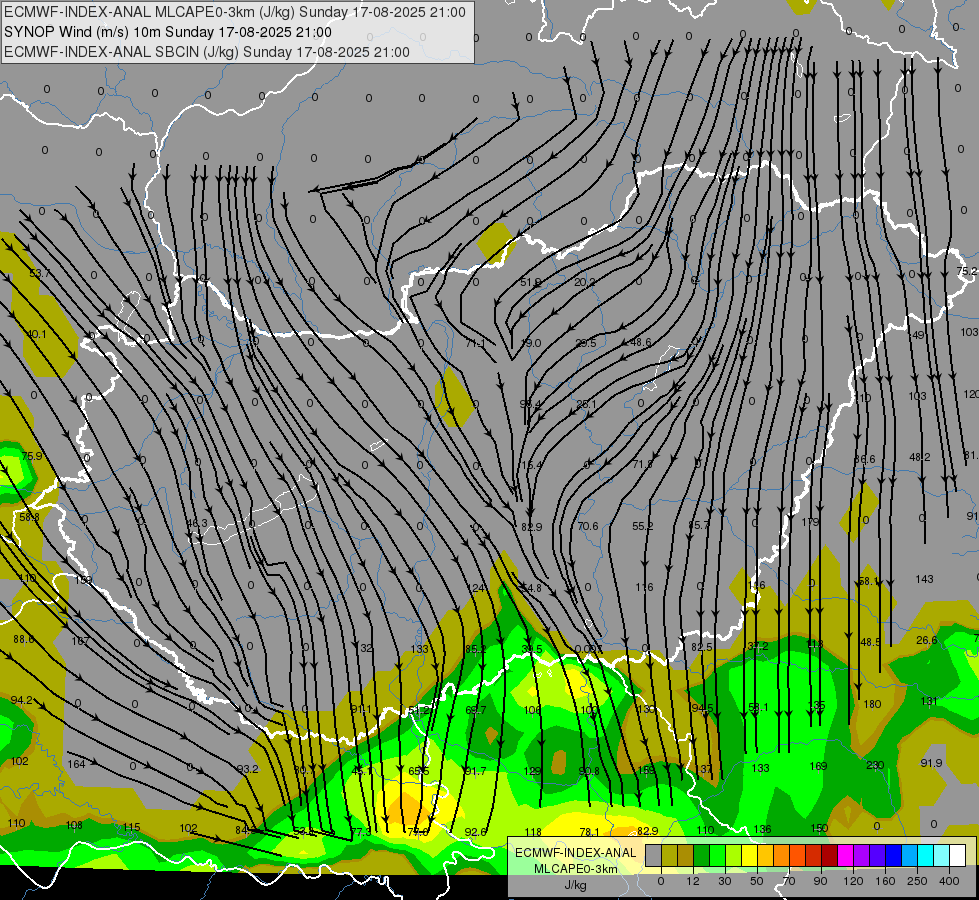This screenshot has width=979, height=900.
Task: Click the grid value 169
Action: [x=818, y=766]
